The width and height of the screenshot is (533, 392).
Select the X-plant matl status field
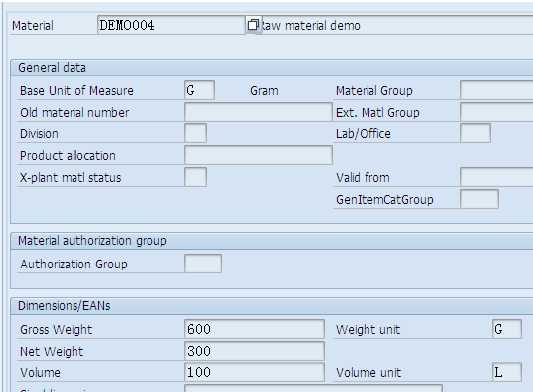coord(195,177)
